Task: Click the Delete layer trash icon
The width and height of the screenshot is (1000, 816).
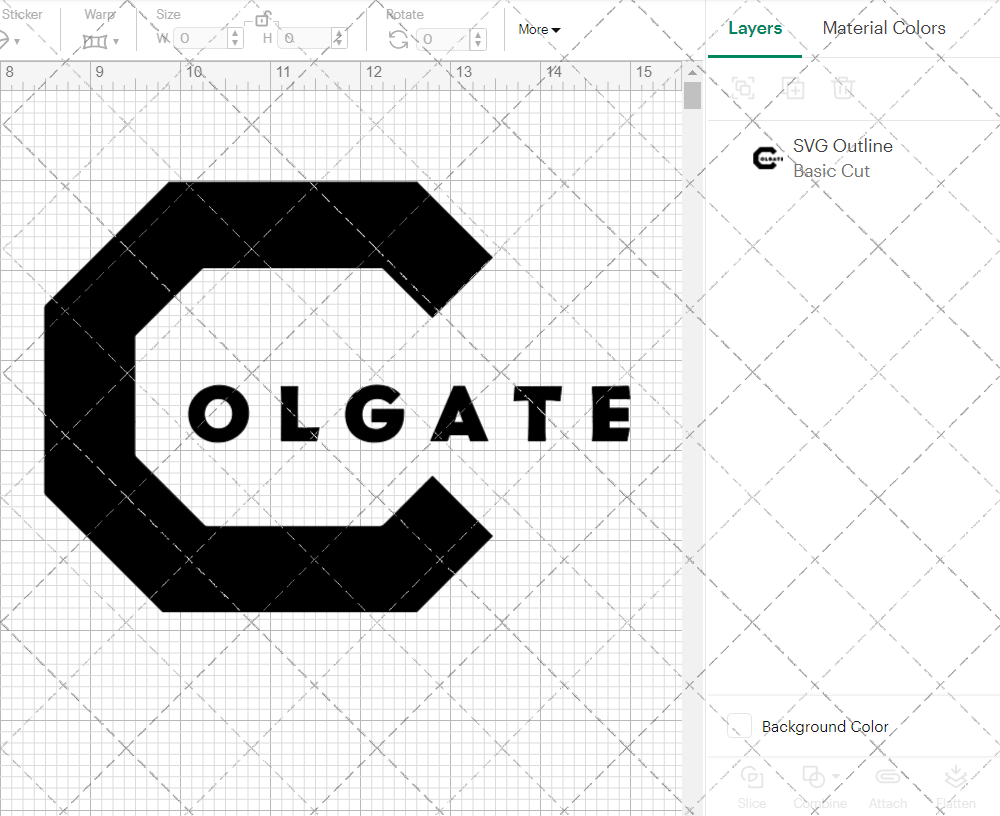Action: (842, 88)
